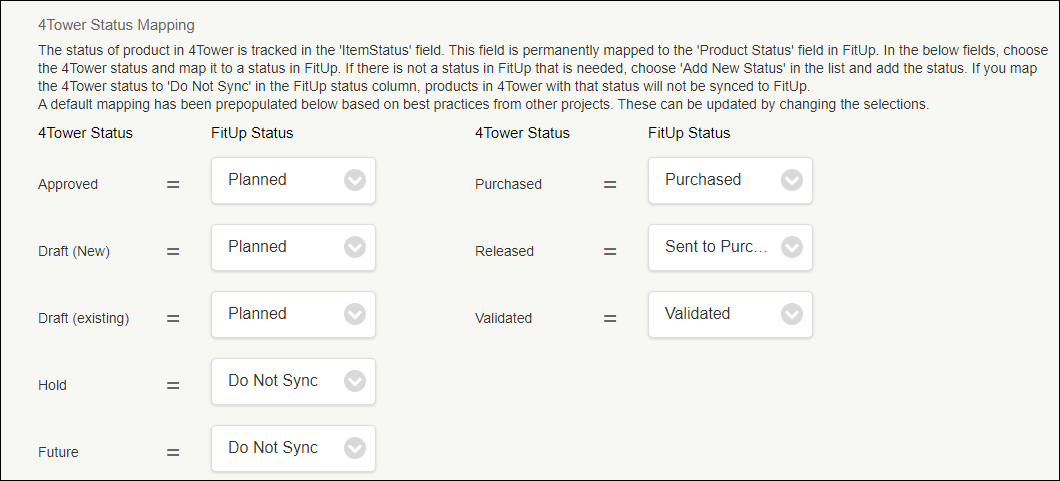This screenshot has height=481, width=1060.
Task: Expand the Draft (existing) FitUp status dropdown
Action: pyautogui.click(x=293, y=314)
